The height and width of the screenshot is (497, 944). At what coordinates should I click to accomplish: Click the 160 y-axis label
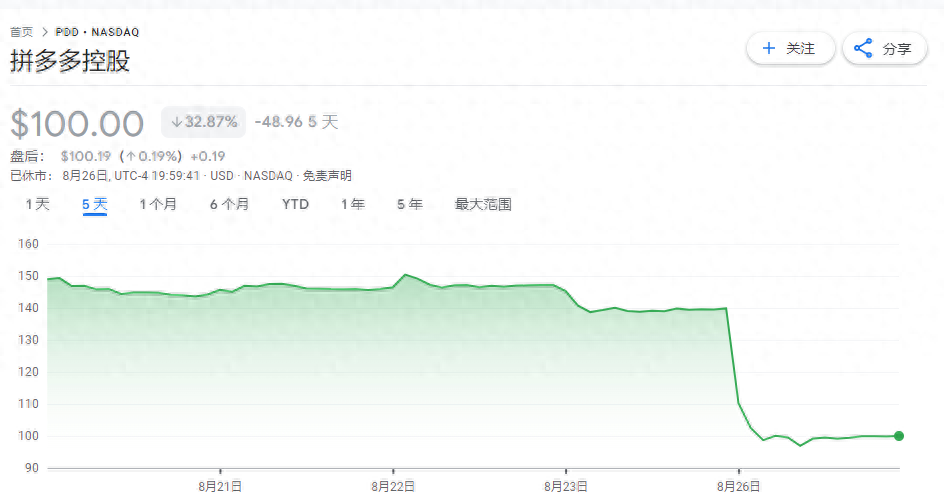[x=28, y=244]
